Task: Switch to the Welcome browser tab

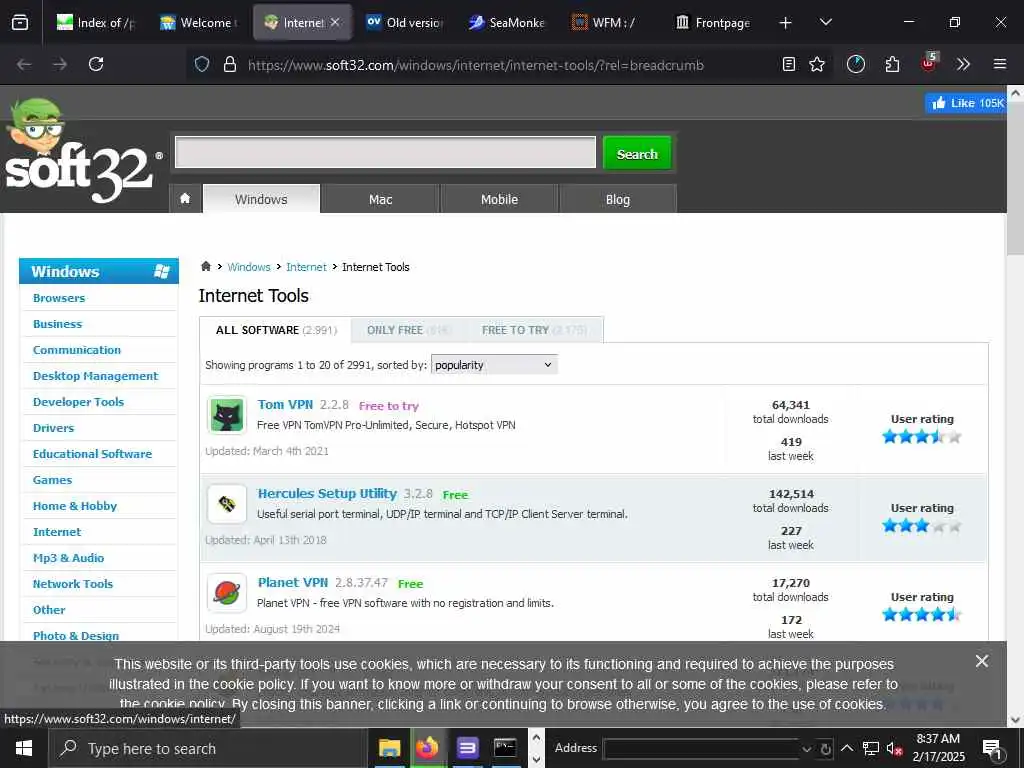Action: pos(199,23)
